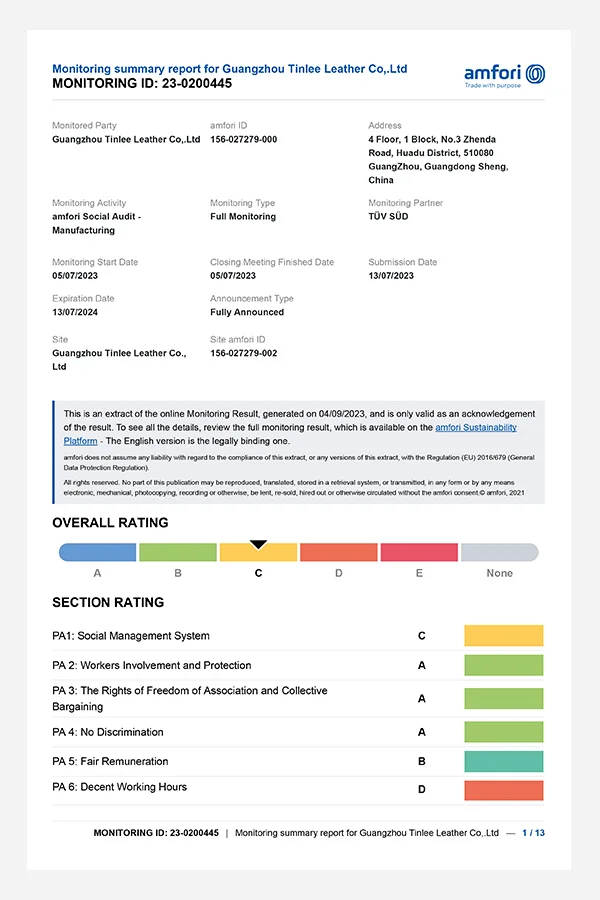The height and width of the screenshot is (900, 600).
Task: Select the blue A segment in overall rating
Action: click(97, 552)
